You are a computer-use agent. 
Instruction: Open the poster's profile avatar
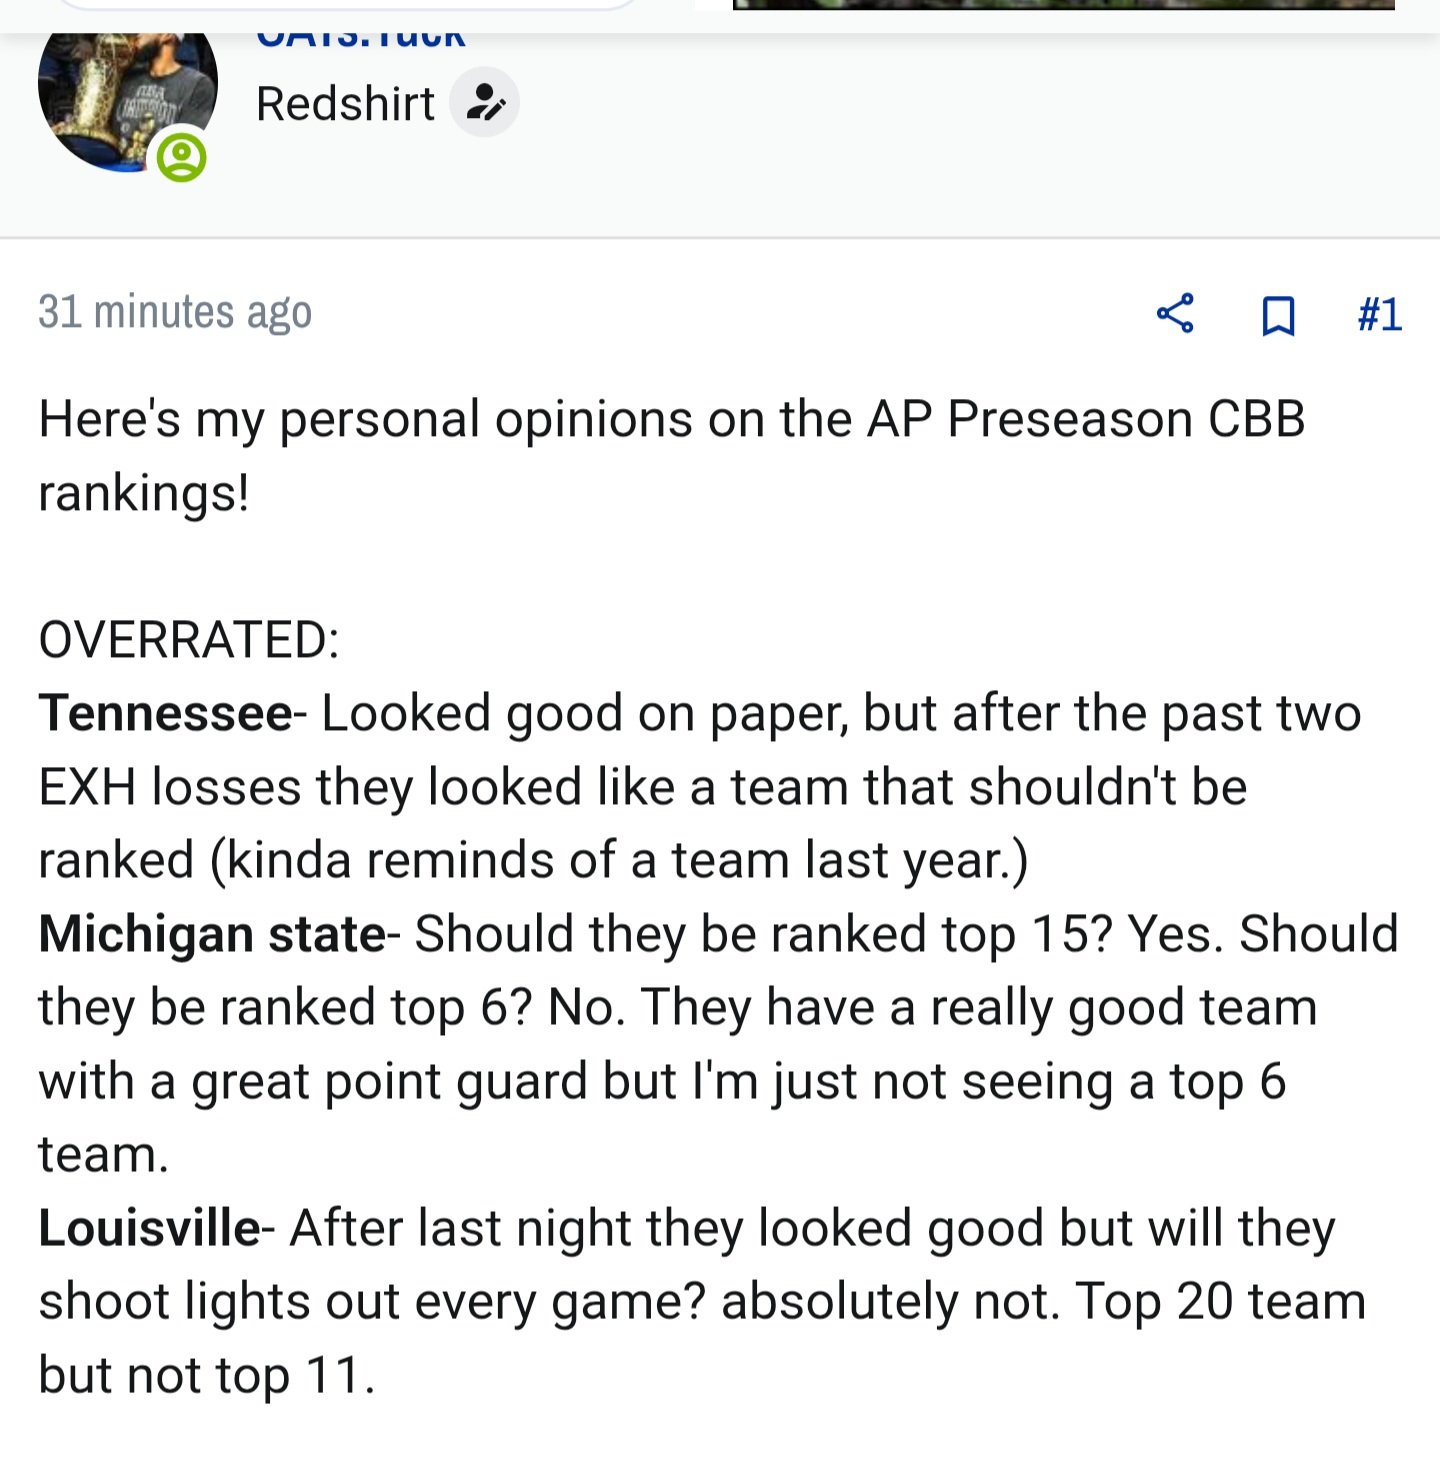click(127, 102)
